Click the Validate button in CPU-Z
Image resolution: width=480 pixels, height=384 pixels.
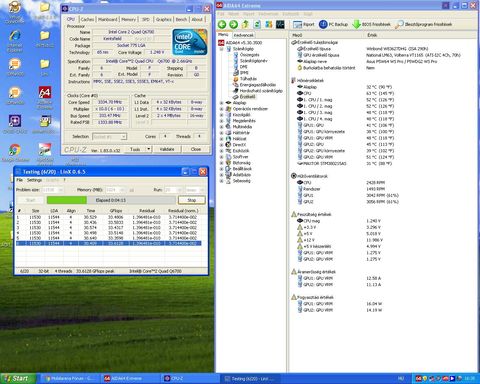tap(167, 149)
